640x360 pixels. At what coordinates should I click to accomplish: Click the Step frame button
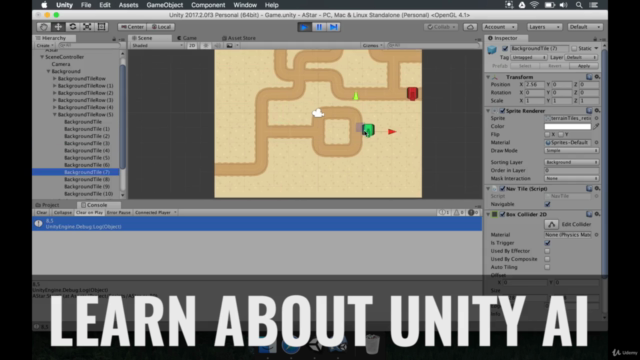333,27
